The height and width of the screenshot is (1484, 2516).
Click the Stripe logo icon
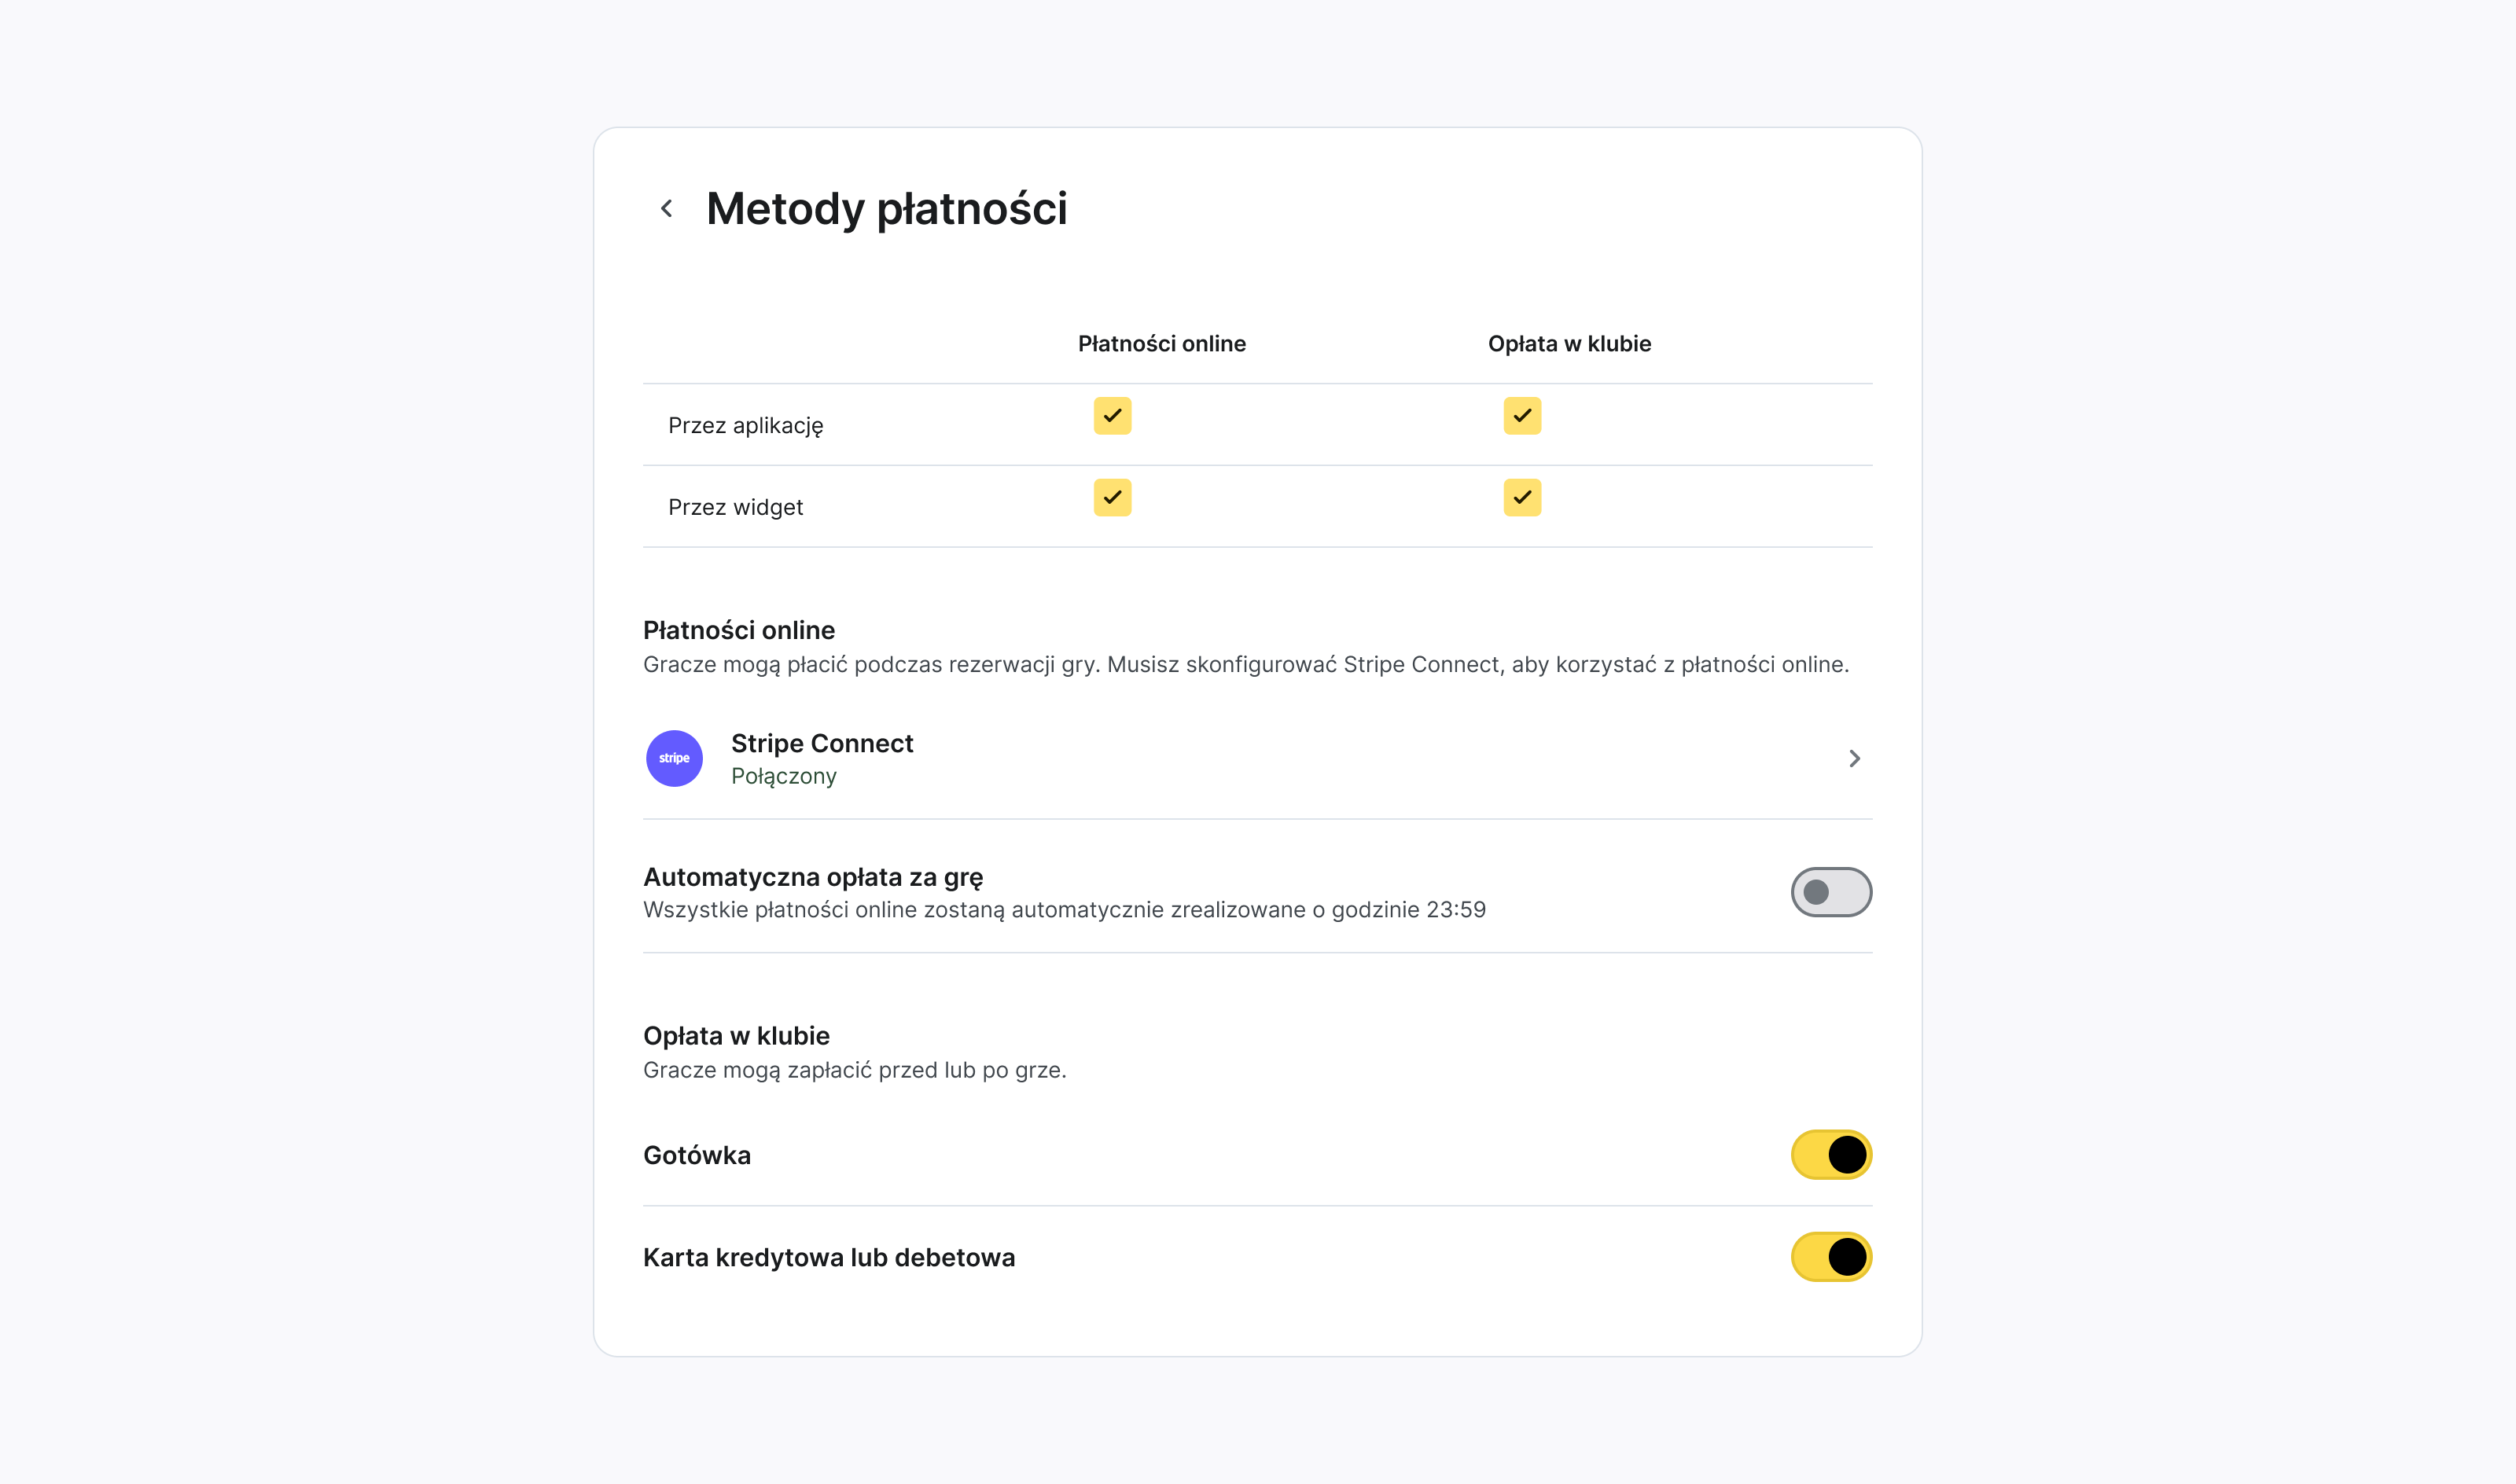674,758
